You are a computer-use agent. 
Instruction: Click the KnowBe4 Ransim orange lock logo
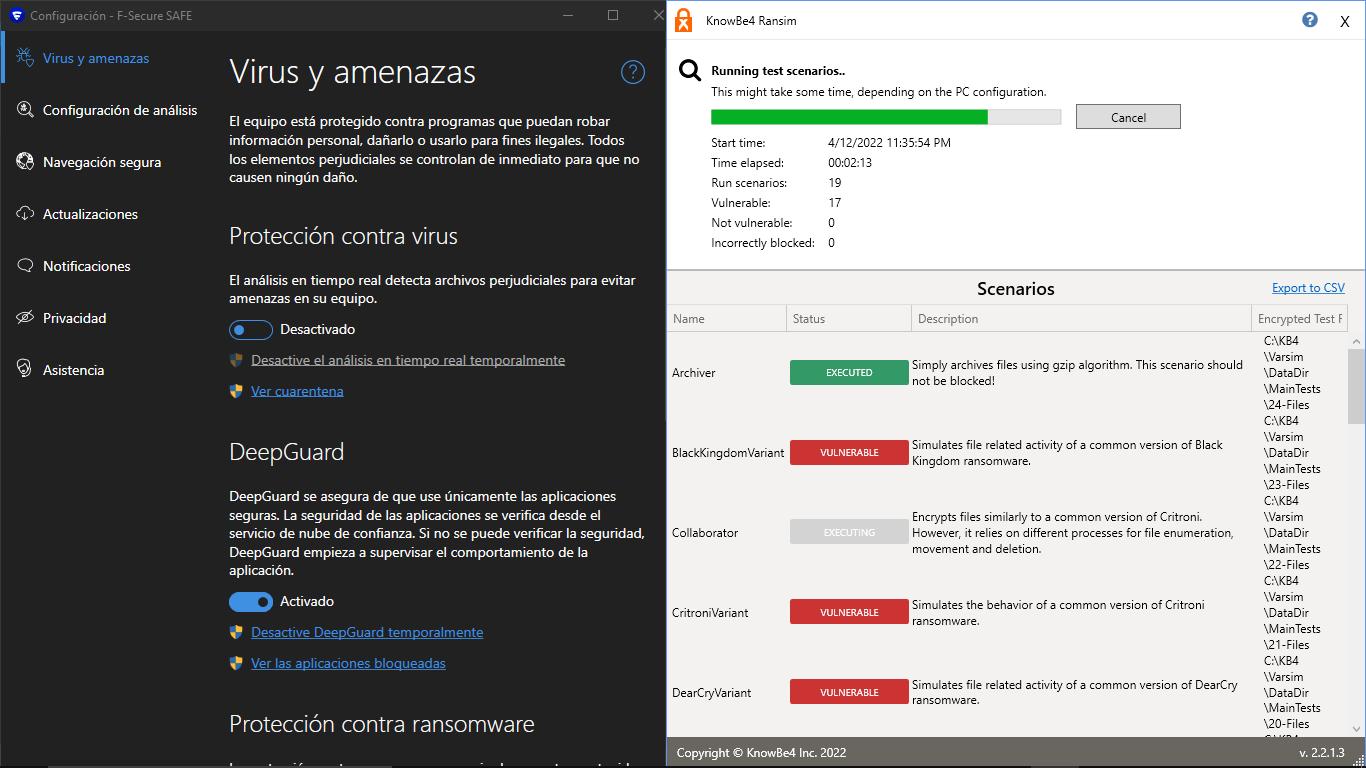pos(683,20)
